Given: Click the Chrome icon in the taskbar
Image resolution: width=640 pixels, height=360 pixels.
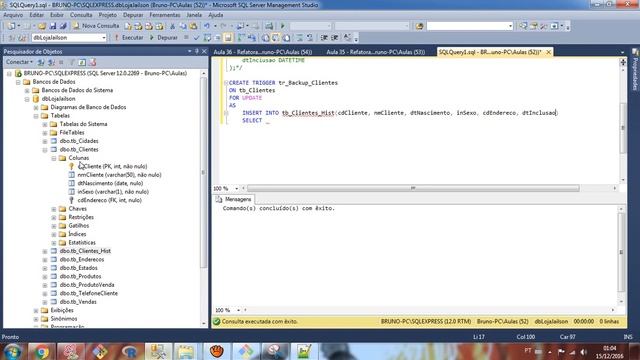Looking at the screenshot, I should coord(42,351).
